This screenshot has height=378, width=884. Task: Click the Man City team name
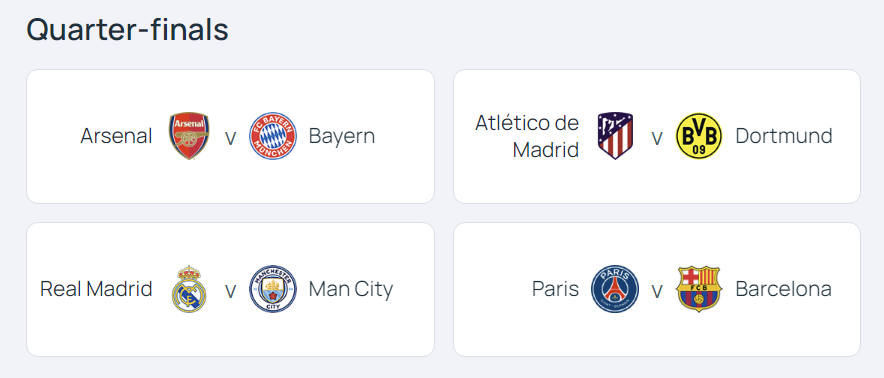tap(351, 289)
